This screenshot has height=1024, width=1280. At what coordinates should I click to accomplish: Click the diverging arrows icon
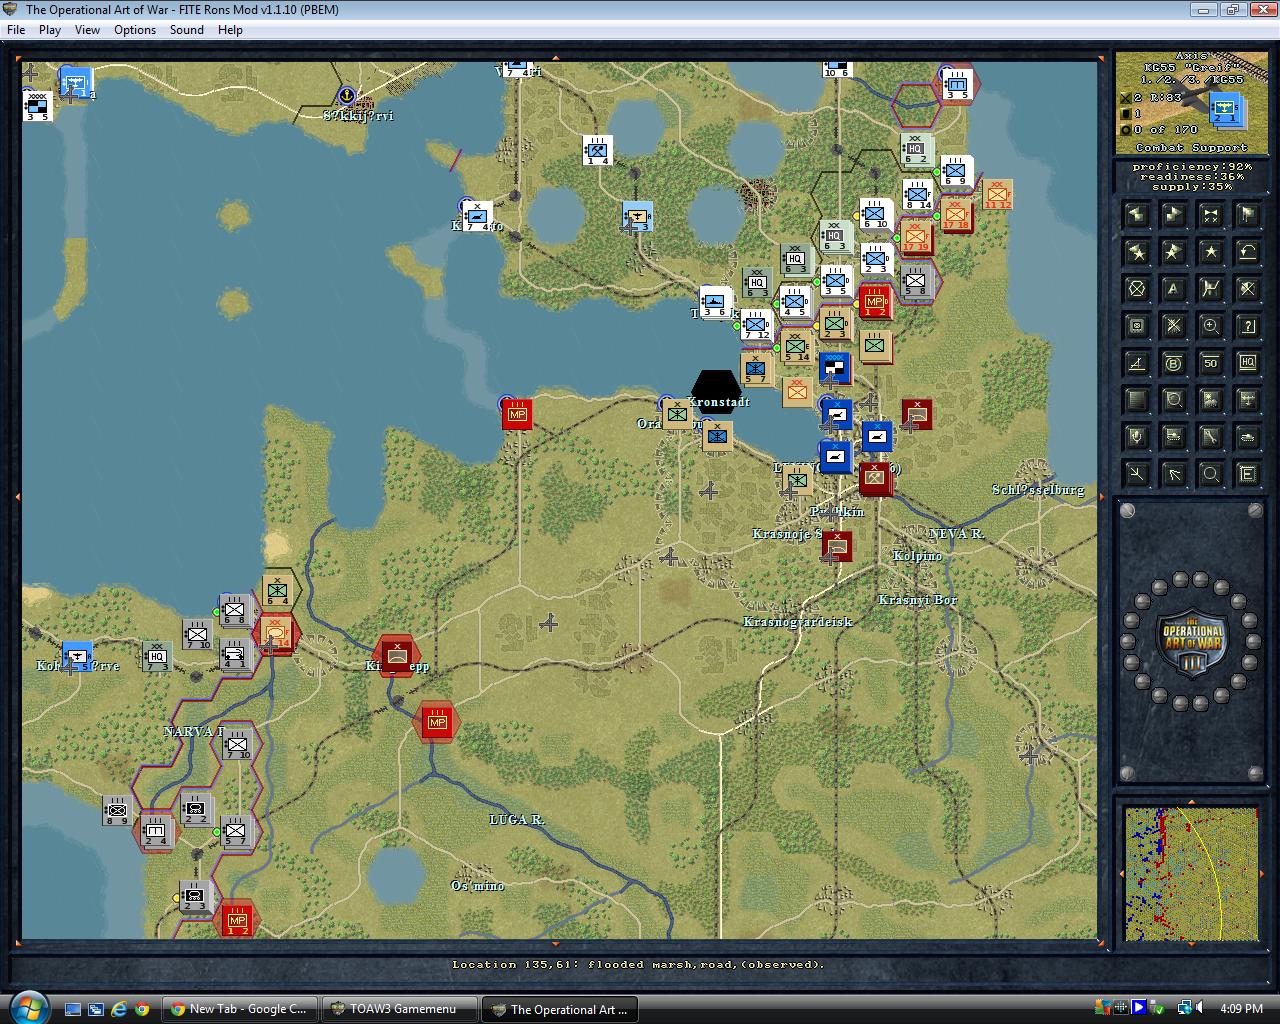(1174, 474)
